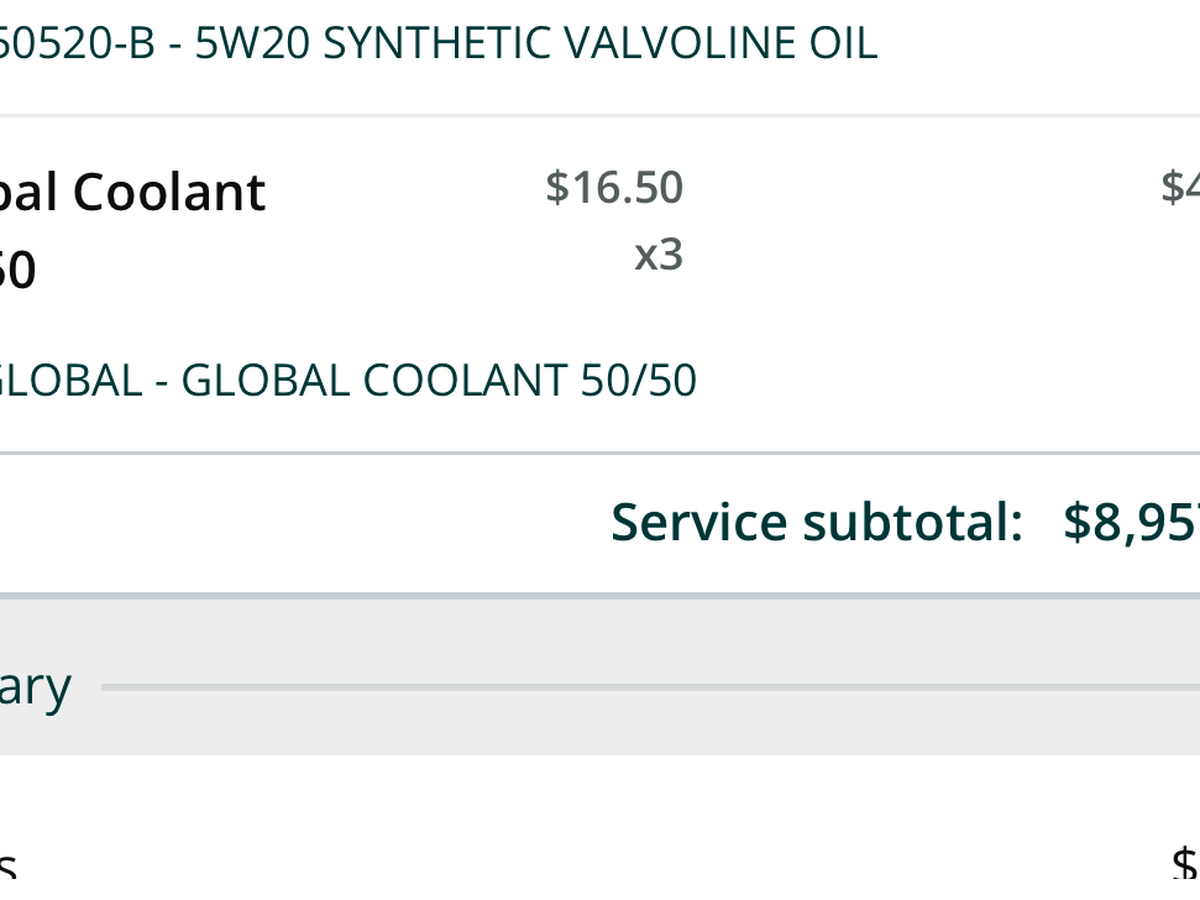Select the service subtotal dollar amount
Screen dimensions: 1200x900
pos(1131,522)
